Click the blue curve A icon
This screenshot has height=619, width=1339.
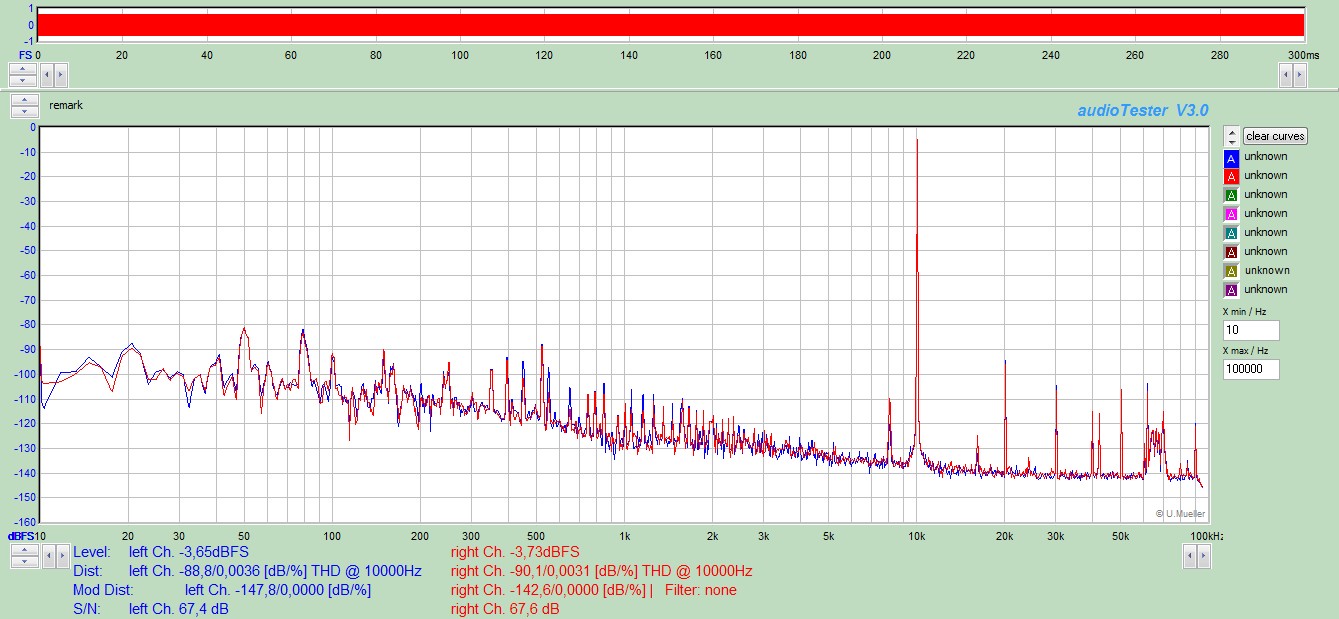tap(1231, 158)
